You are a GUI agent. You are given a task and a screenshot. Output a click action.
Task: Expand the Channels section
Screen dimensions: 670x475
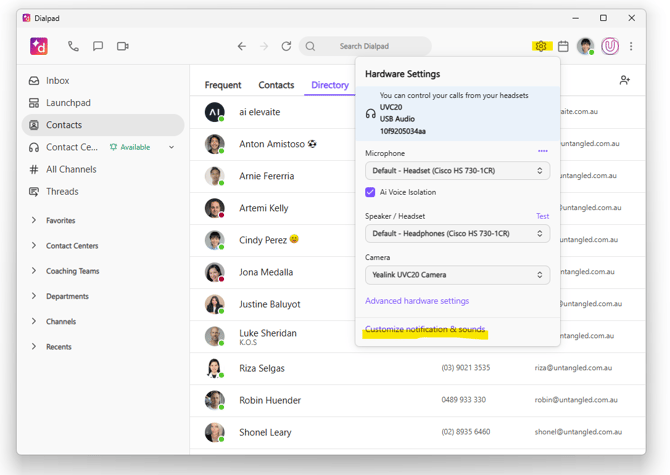[34, 321]
